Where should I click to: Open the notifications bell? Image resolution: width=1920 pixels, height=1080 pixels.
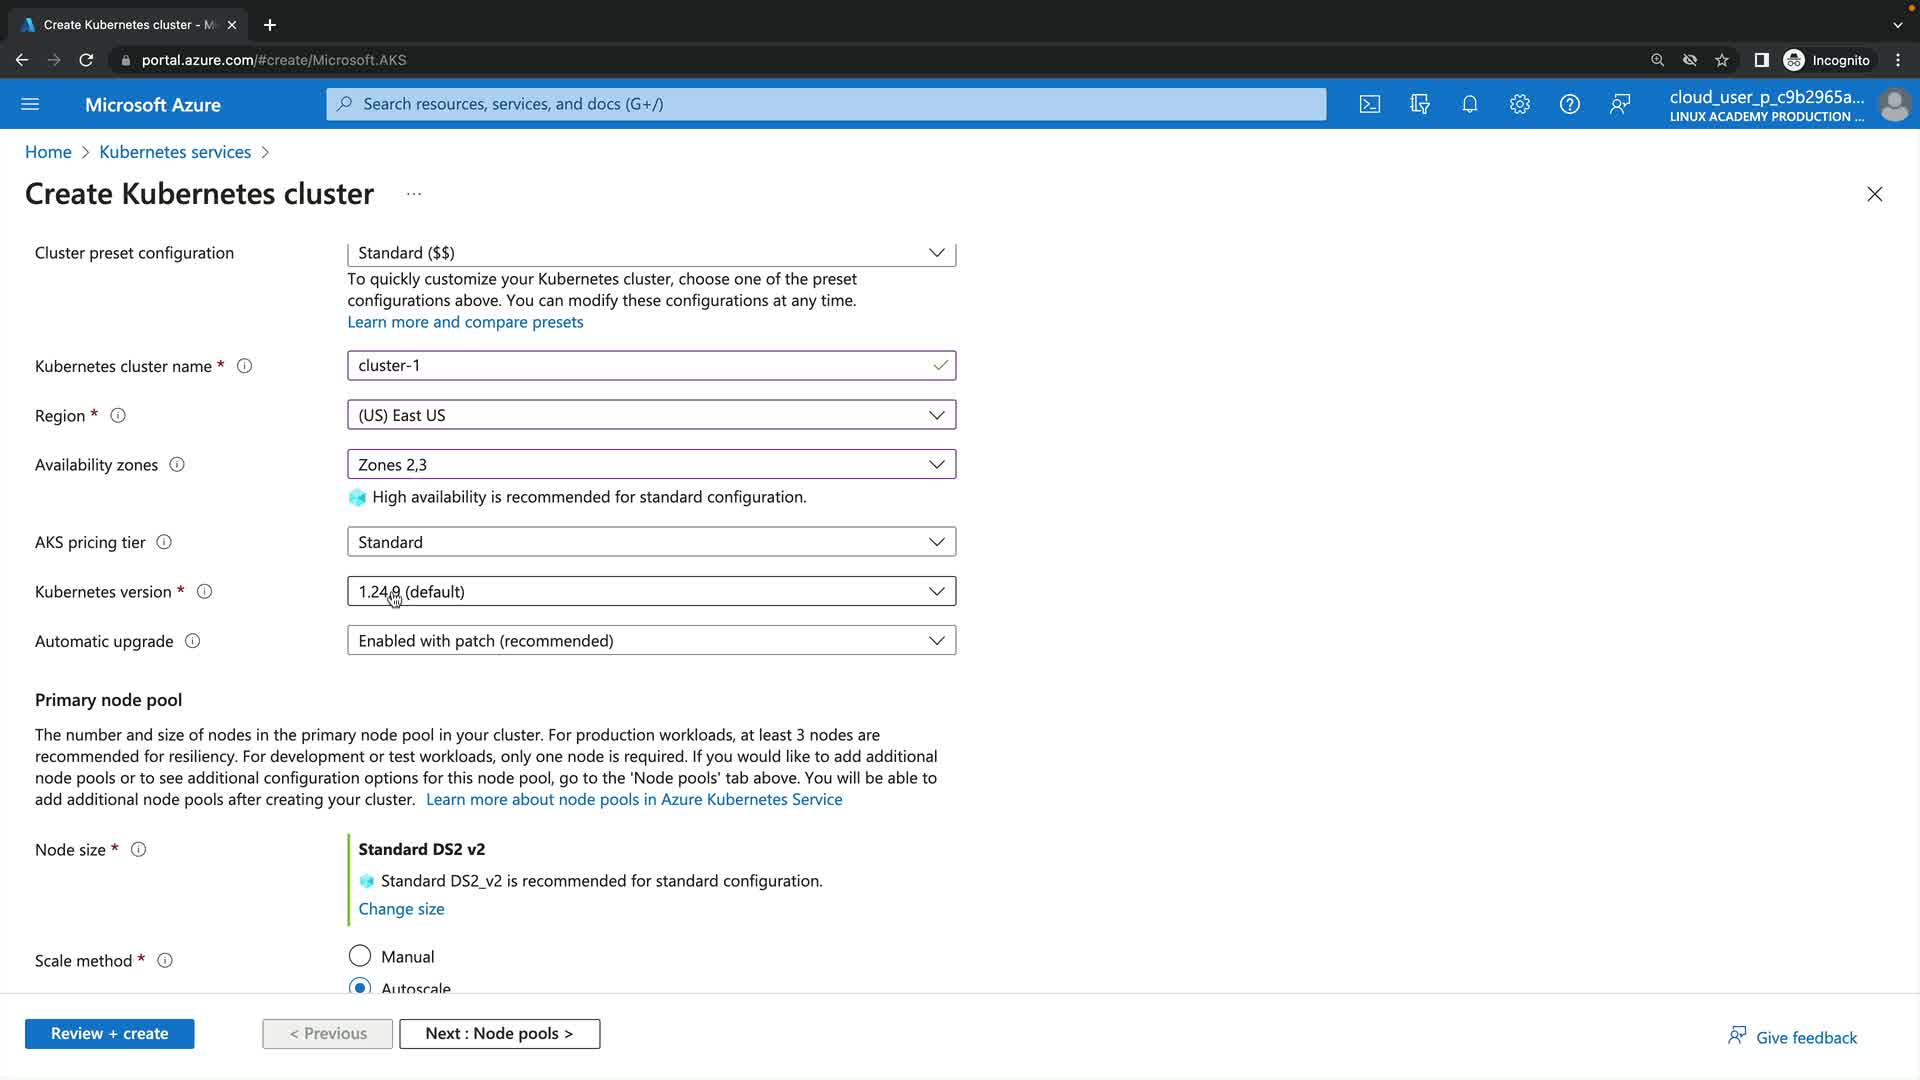[1469, 104]
